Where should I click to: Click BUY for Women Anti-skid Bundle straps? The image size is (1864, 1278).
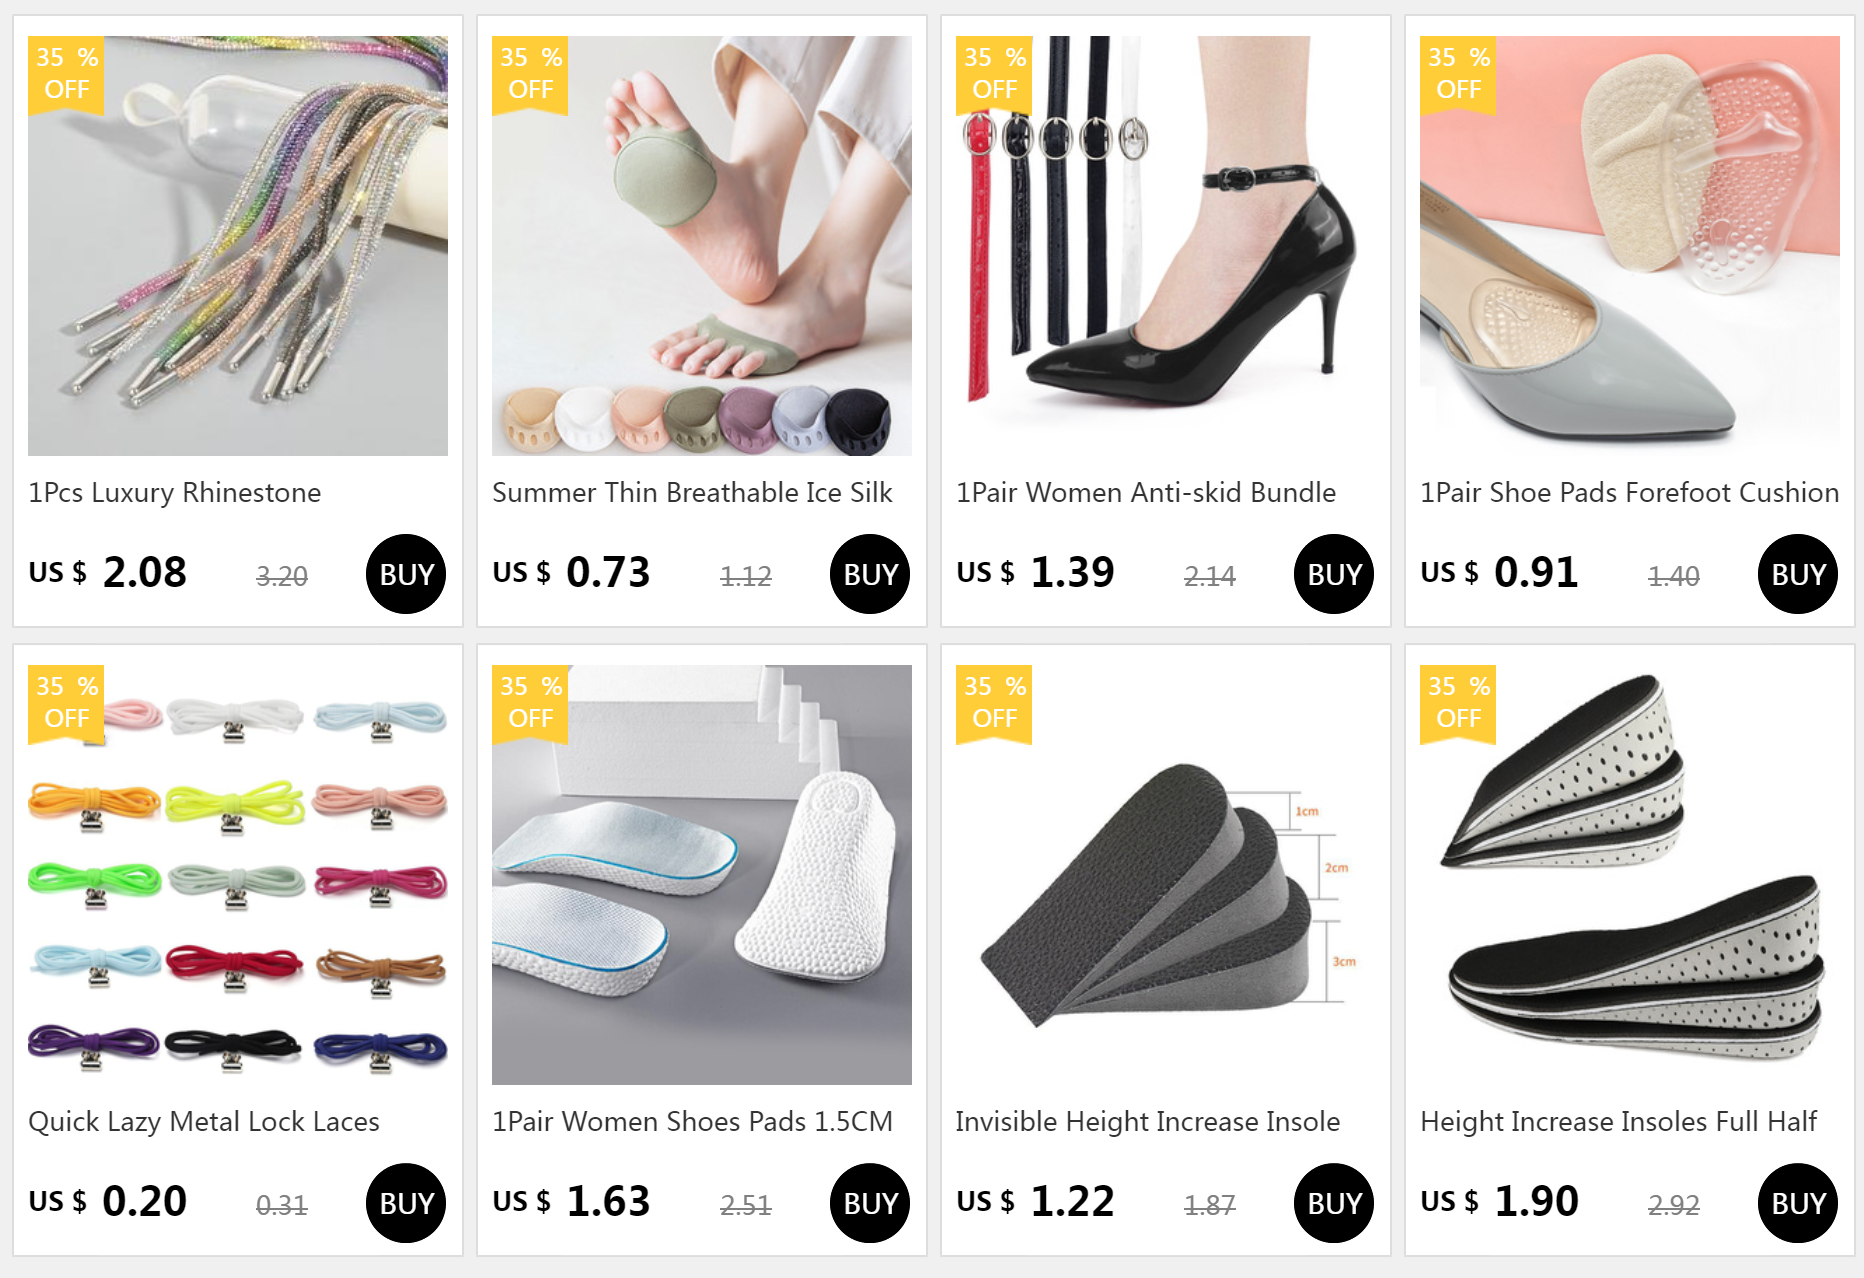(x=1334, y=574)
